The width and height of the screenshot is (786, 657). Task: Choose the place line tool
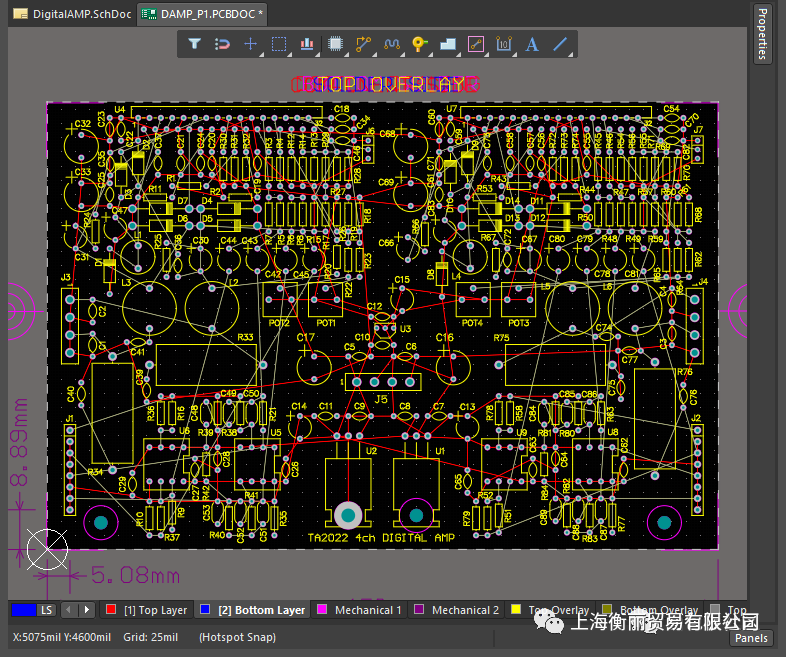pos(560,44)
